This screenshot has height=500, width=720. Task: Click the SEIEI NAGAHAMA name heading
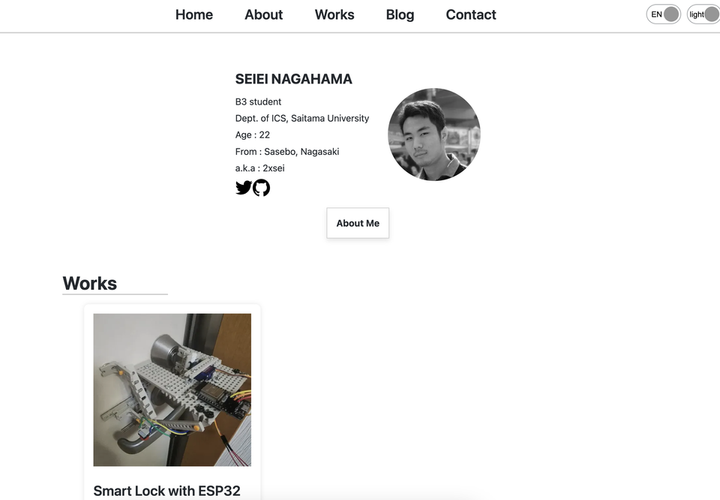pyautogui.click(x=294, y=79)
